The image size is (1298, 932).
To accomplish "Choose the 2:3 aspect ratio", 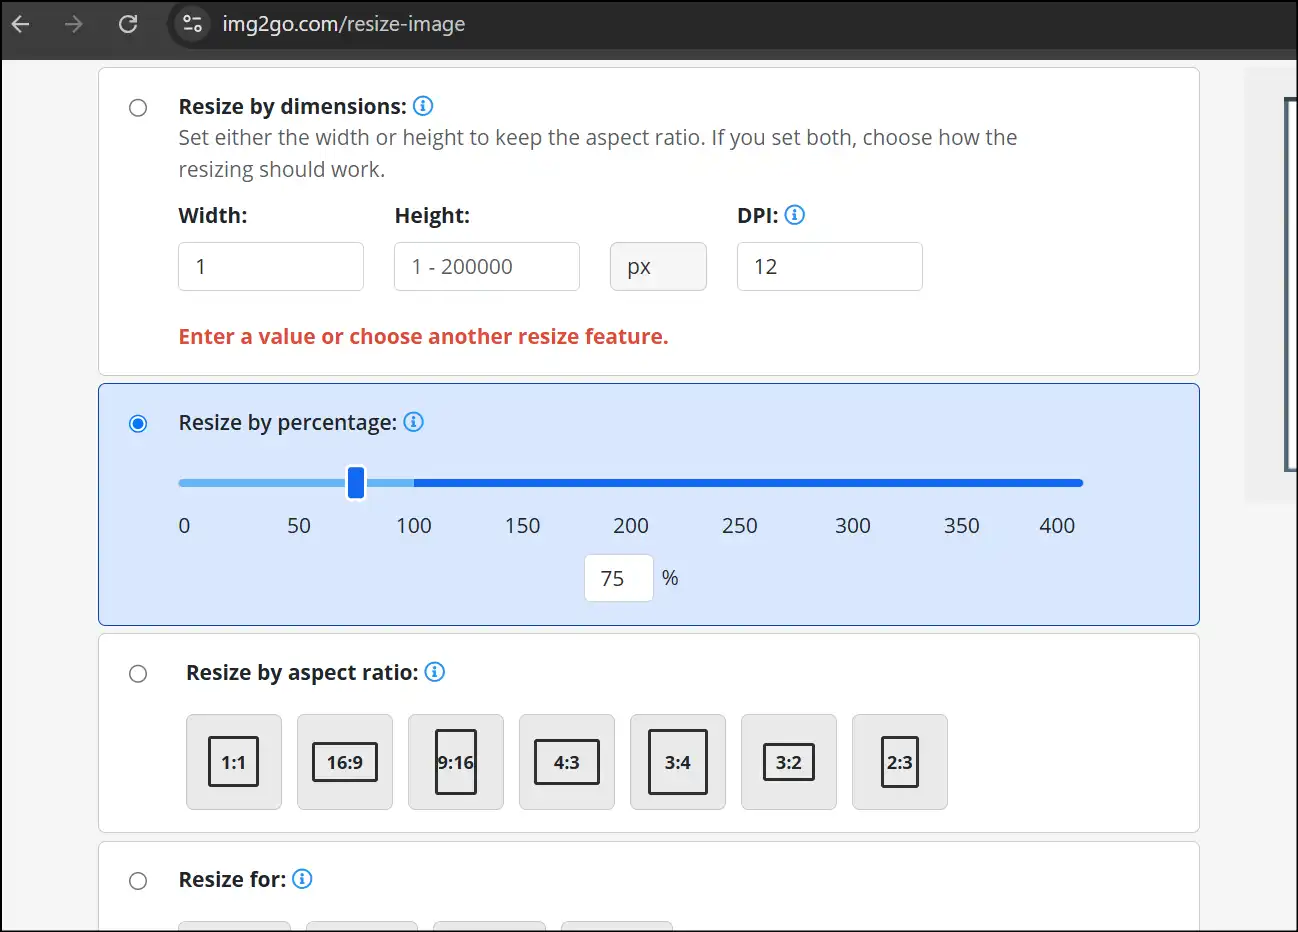I will point(900,762).
